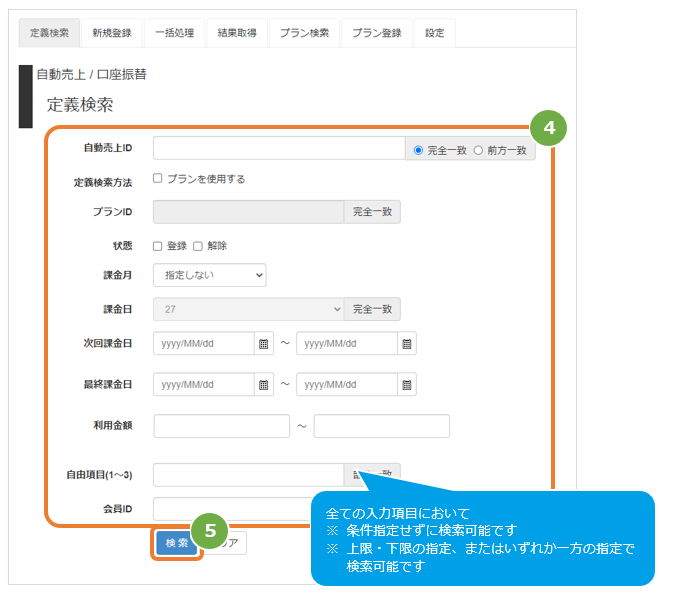Click the 定義検索 page heading
This screenshot has height=600, width=679.
coord(80,105)
